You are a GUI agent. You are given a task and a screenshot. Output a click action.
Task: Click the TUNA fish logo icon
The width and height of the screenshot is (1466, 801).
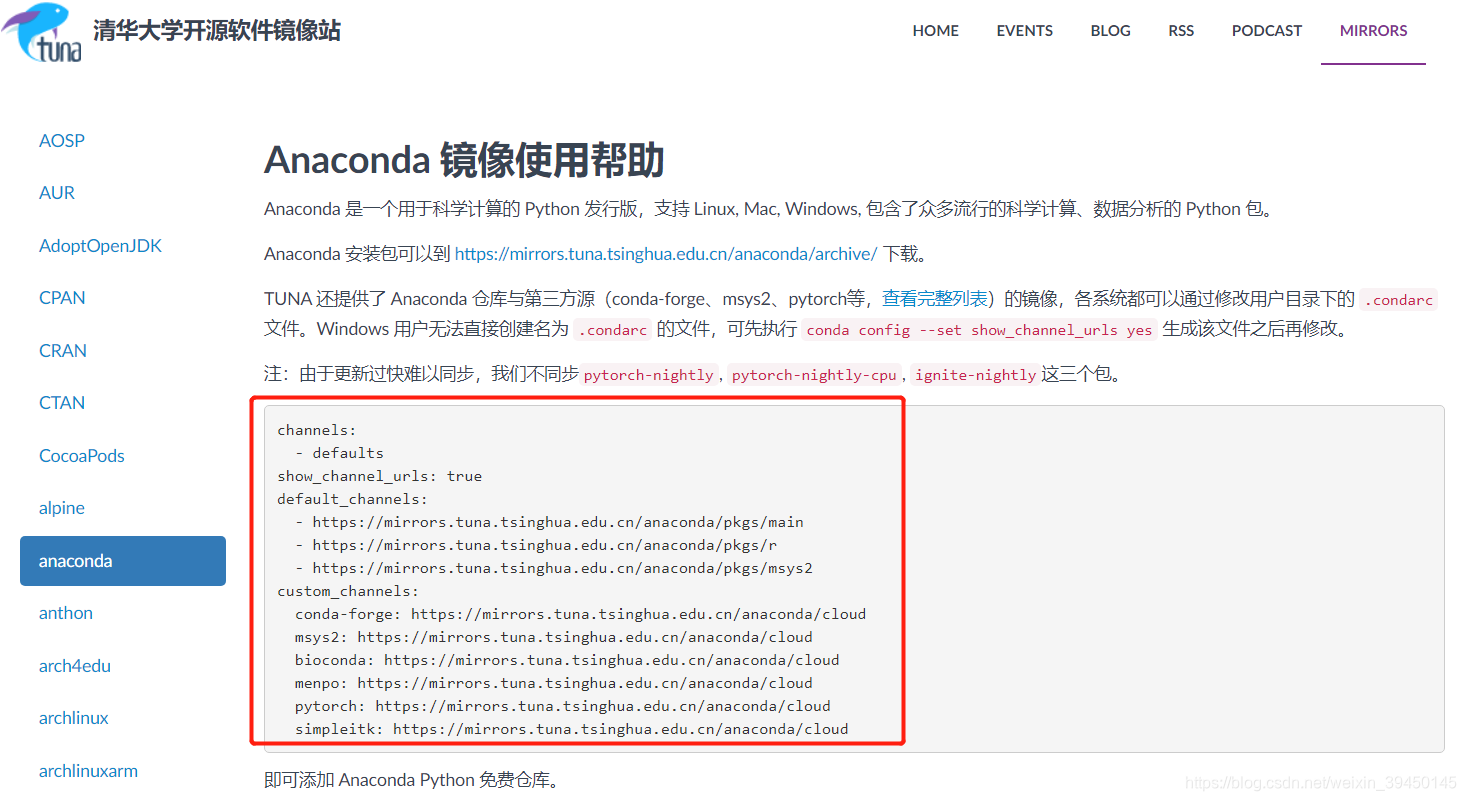[42, 32]
